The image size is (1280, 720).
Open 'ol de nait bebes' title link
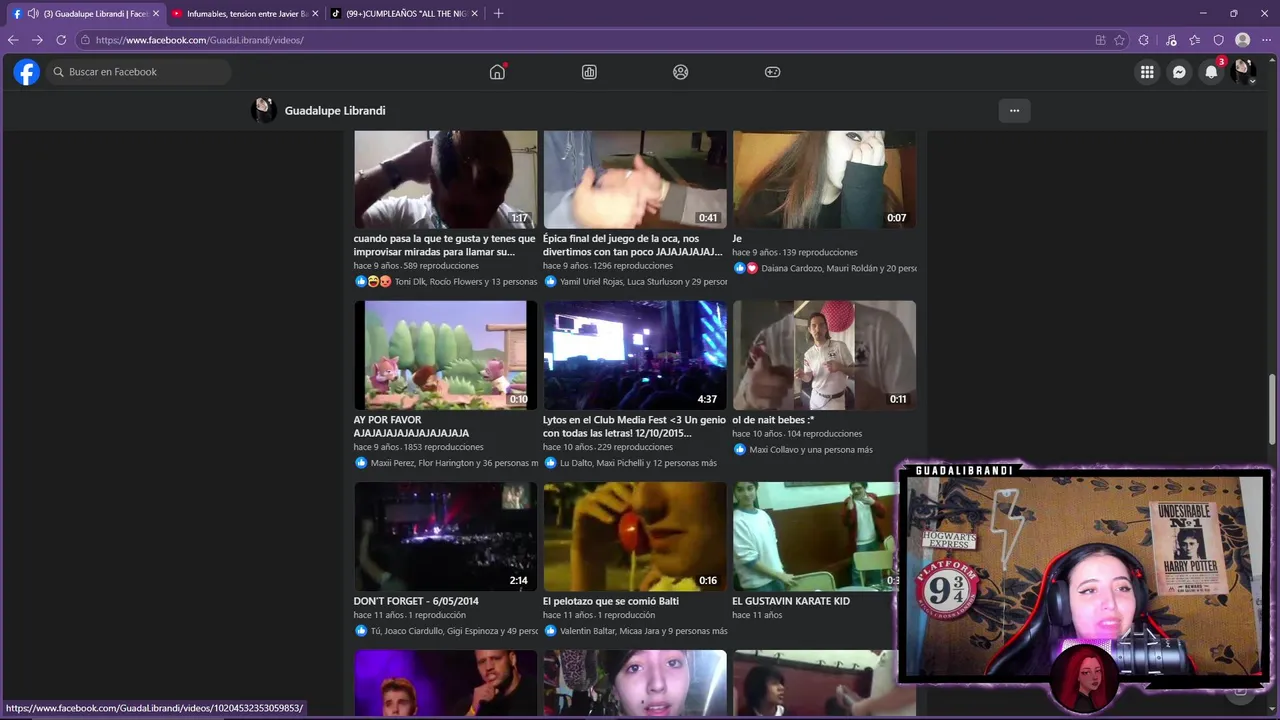click(773, 420)
